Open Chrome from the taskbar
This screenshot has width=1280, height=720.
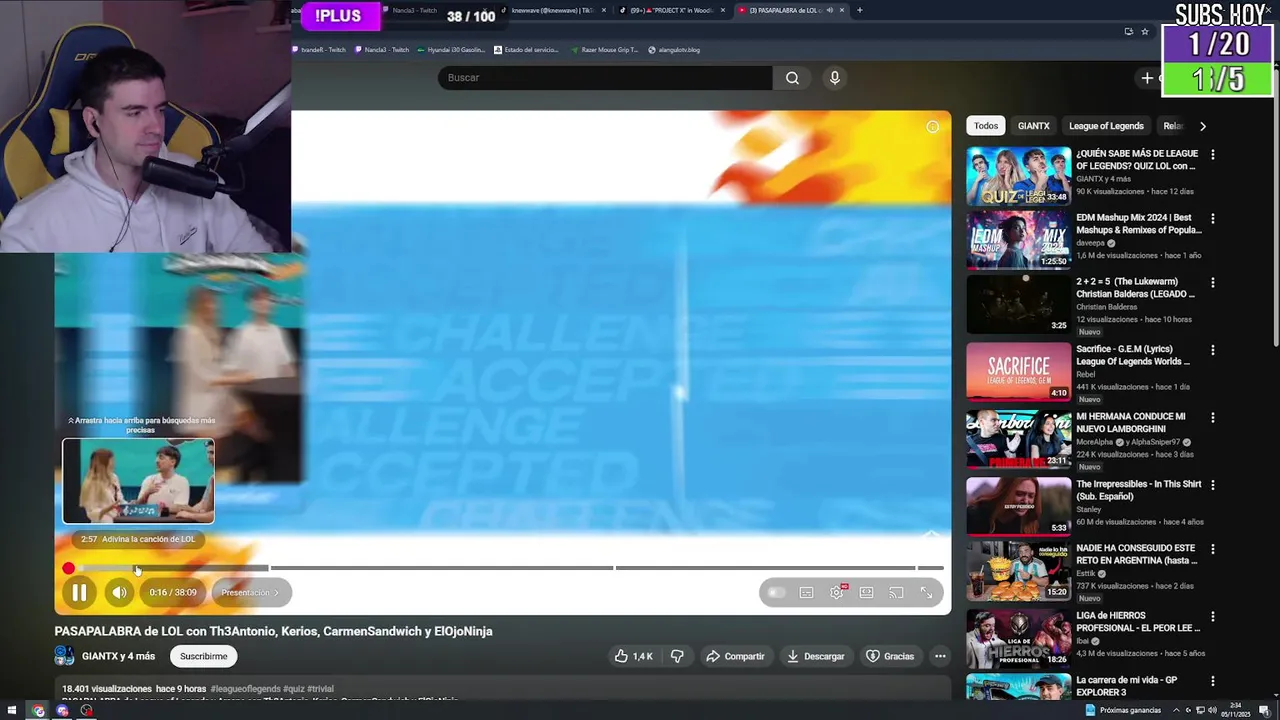38,711
